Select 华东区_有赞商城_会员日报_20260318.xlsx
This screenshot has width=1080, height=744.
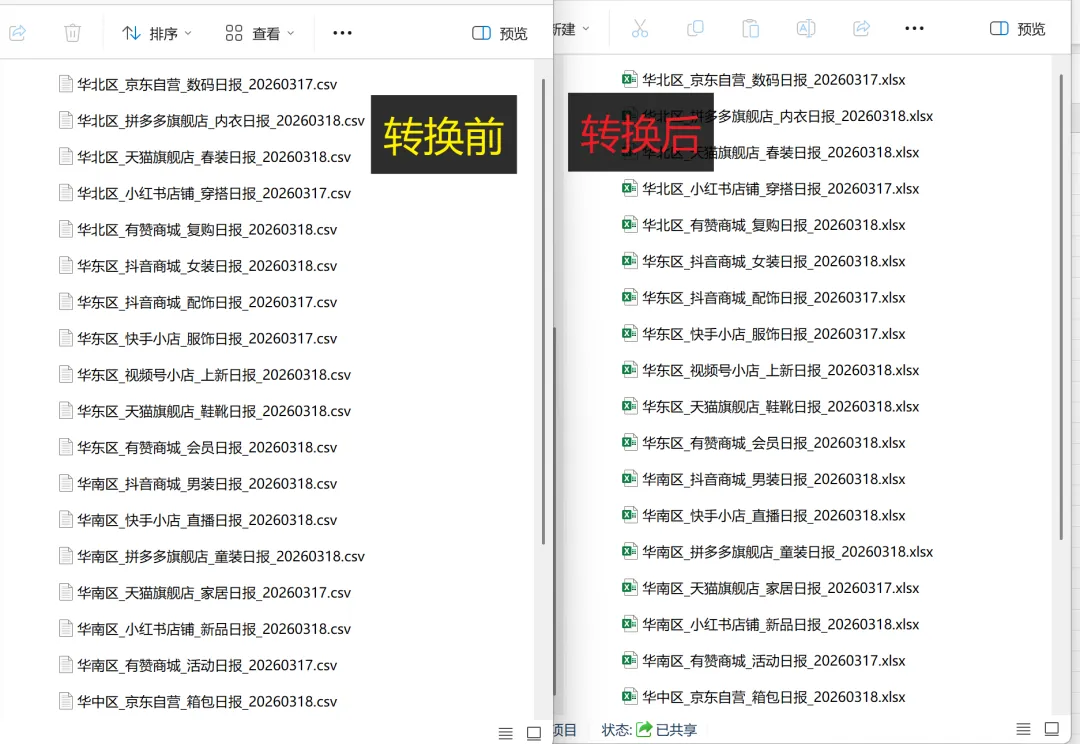[764, 443]
